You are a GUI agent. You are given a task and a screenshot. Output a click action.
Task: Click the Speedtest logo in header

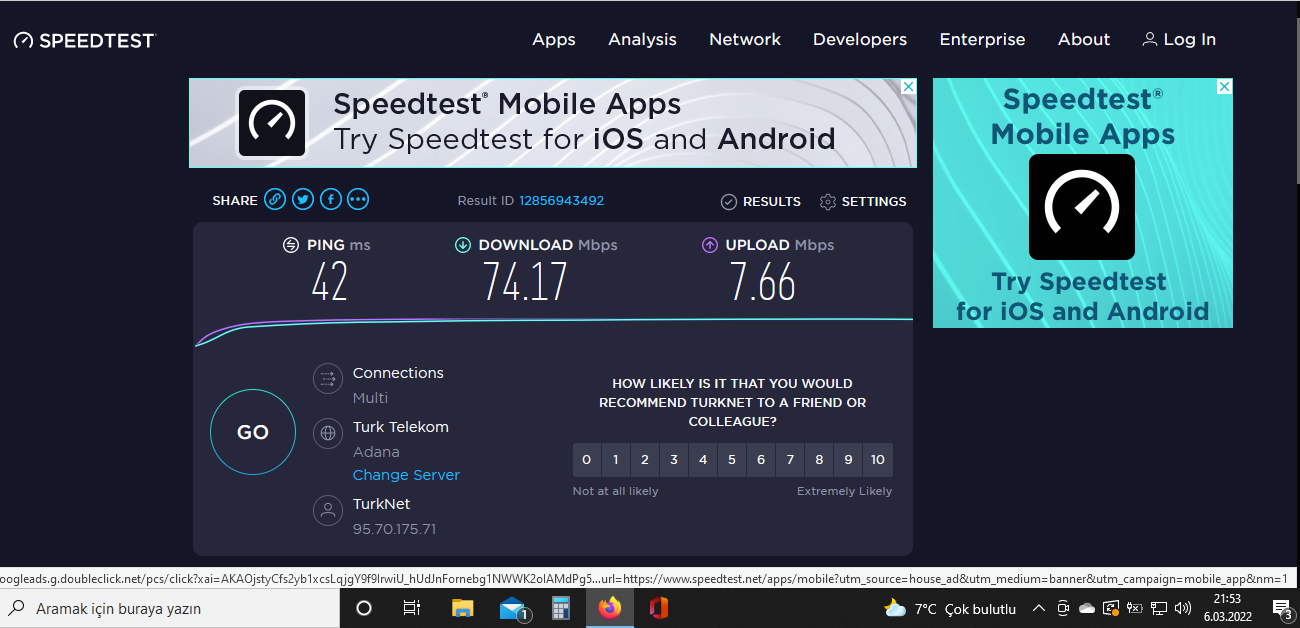coord(85,40)
